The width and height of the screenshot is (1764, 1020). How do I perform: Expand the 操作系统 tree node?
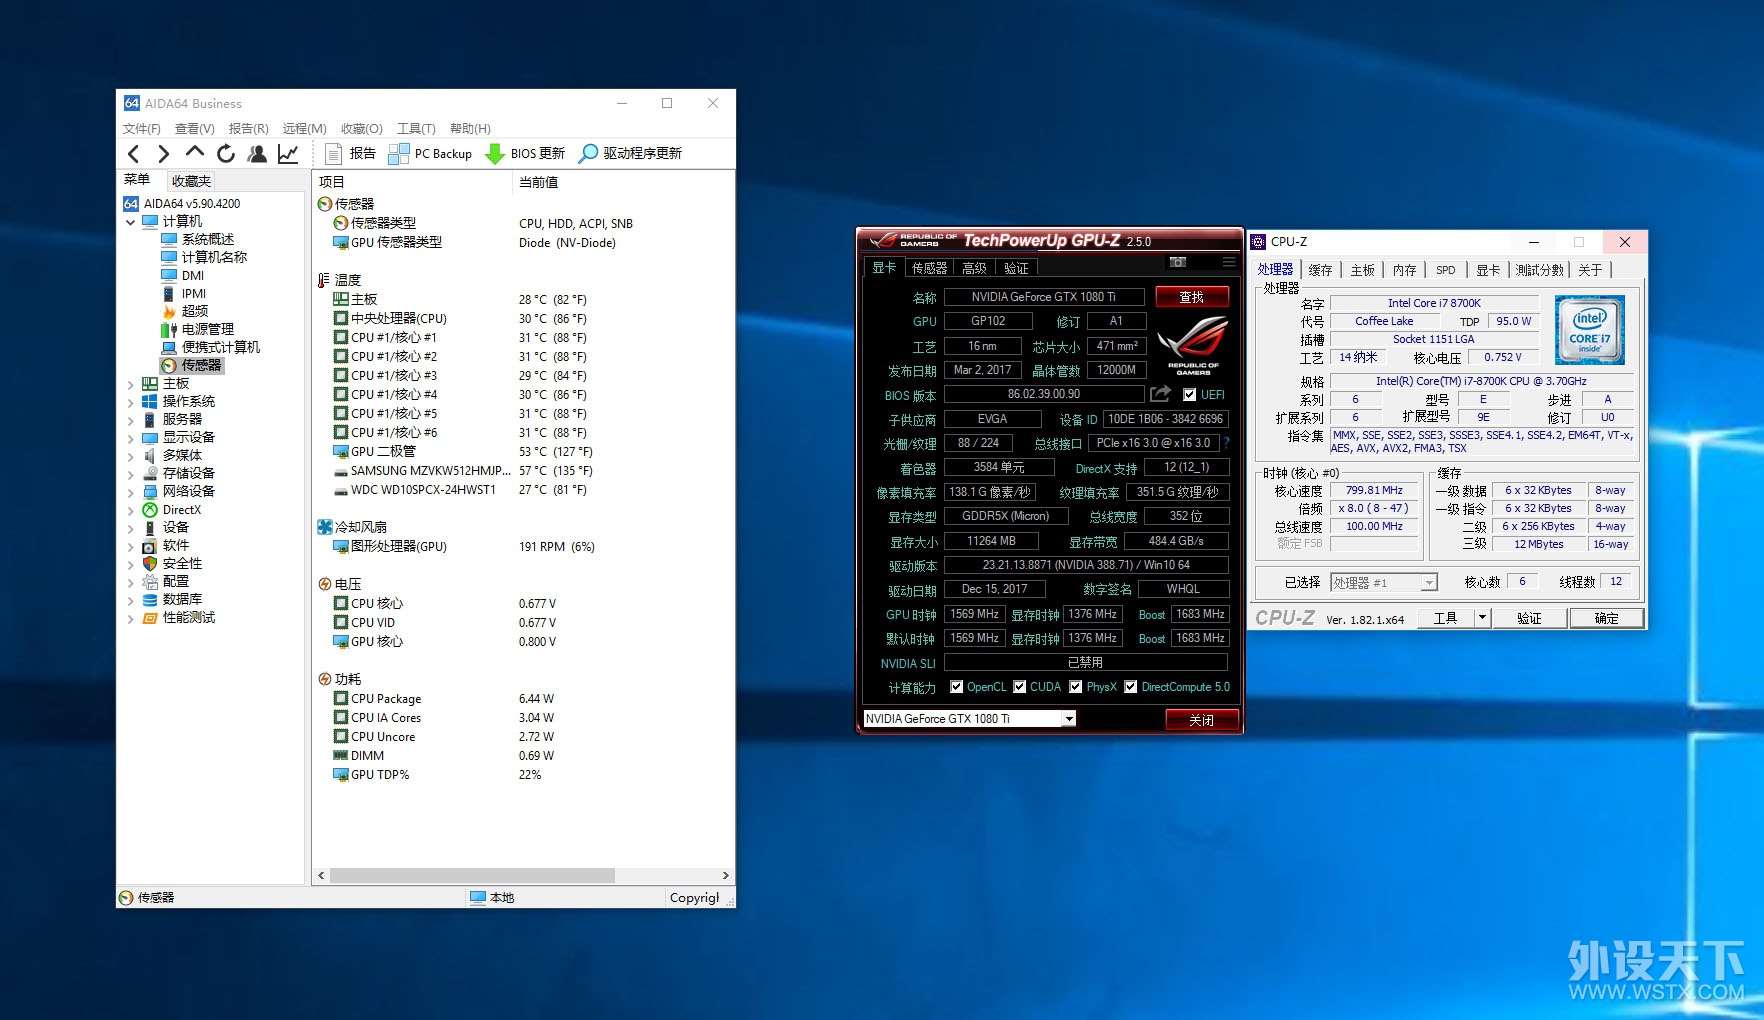130,402
